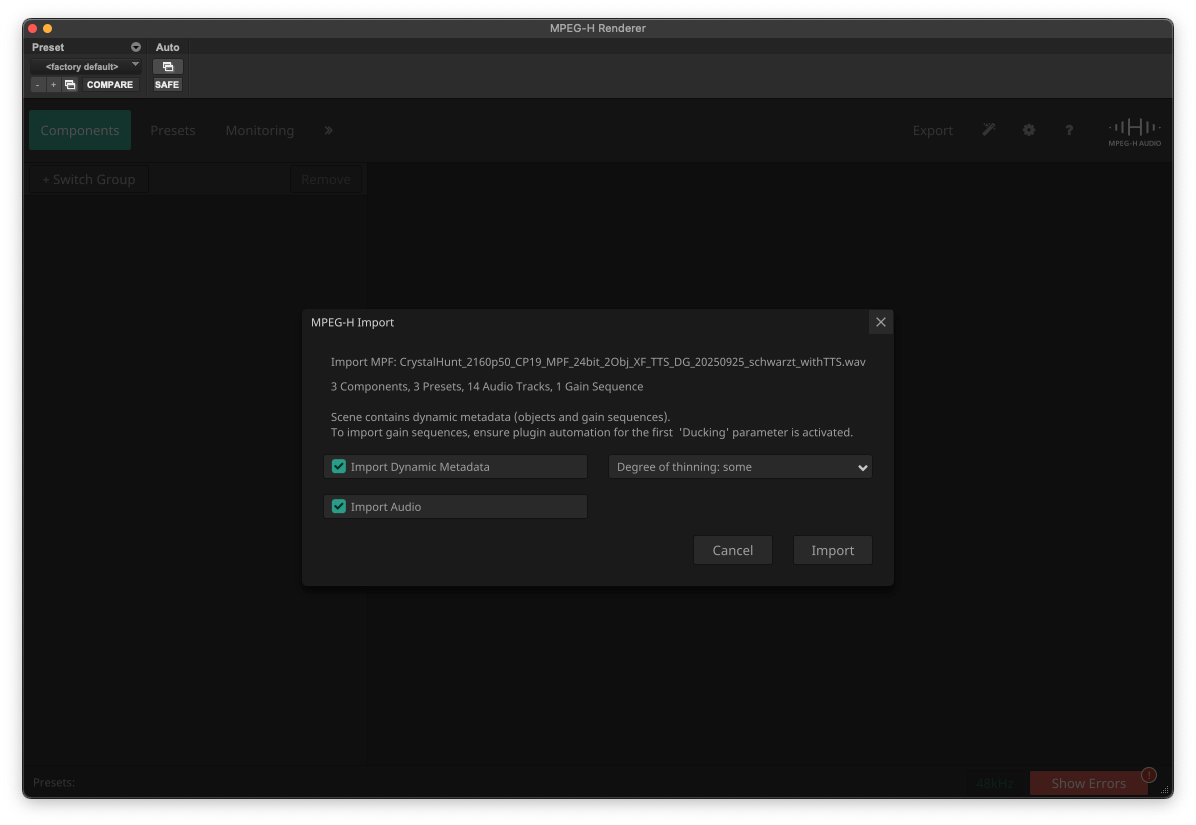This screenshot has height=825, width=1196.
Task: Open the Monitoring tab
Action: click(x=259, y=130)
